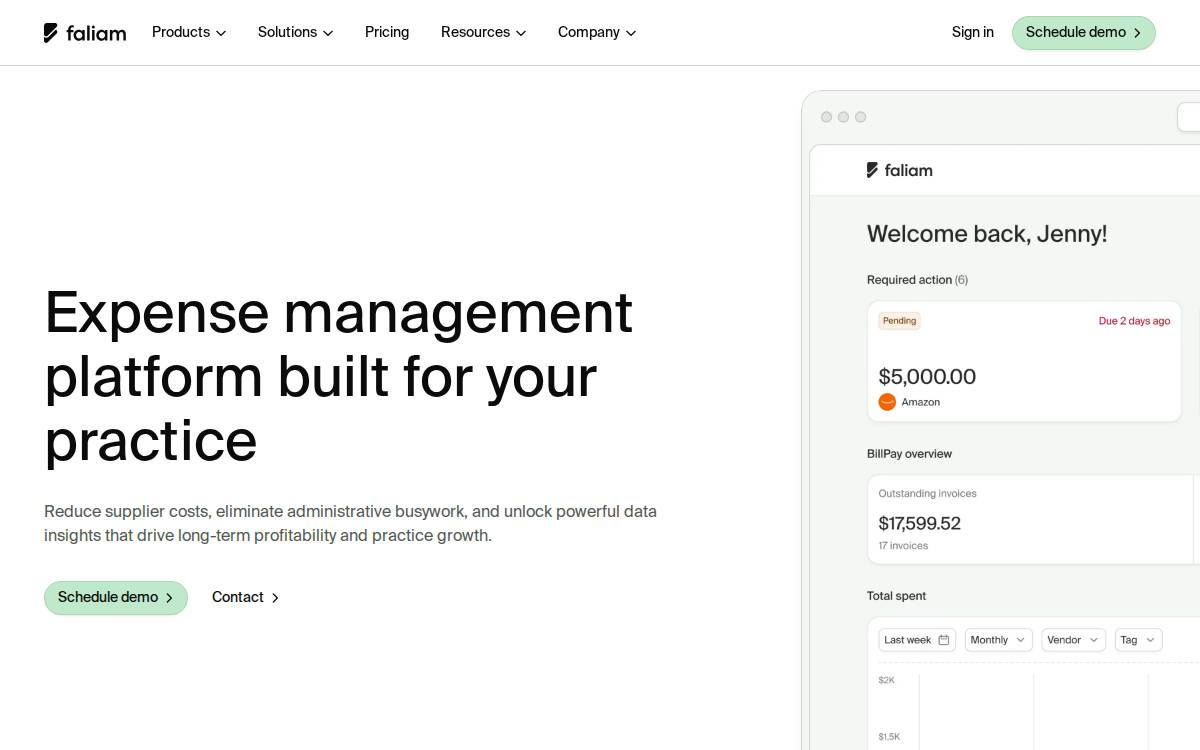The image size is (1200, 750).
Task: Click the 'BillPay overview' heading
Action: (x=909, y=454)
